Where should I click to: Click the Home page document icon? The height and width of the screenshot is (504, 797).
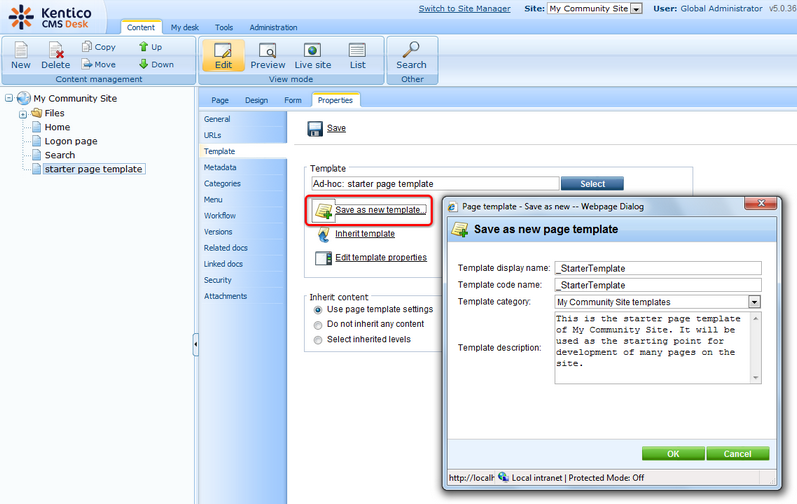click(x=37, y=127)
